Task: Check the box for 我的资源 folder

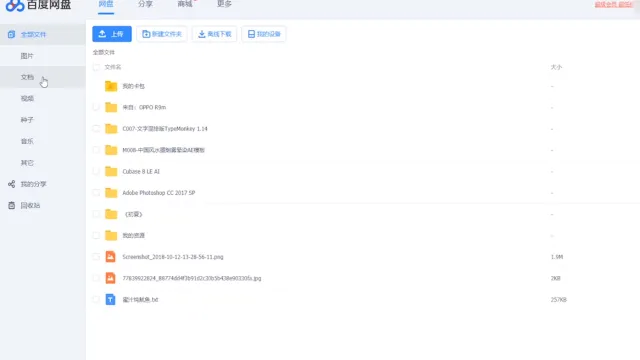Action: [x=96, y=235]
